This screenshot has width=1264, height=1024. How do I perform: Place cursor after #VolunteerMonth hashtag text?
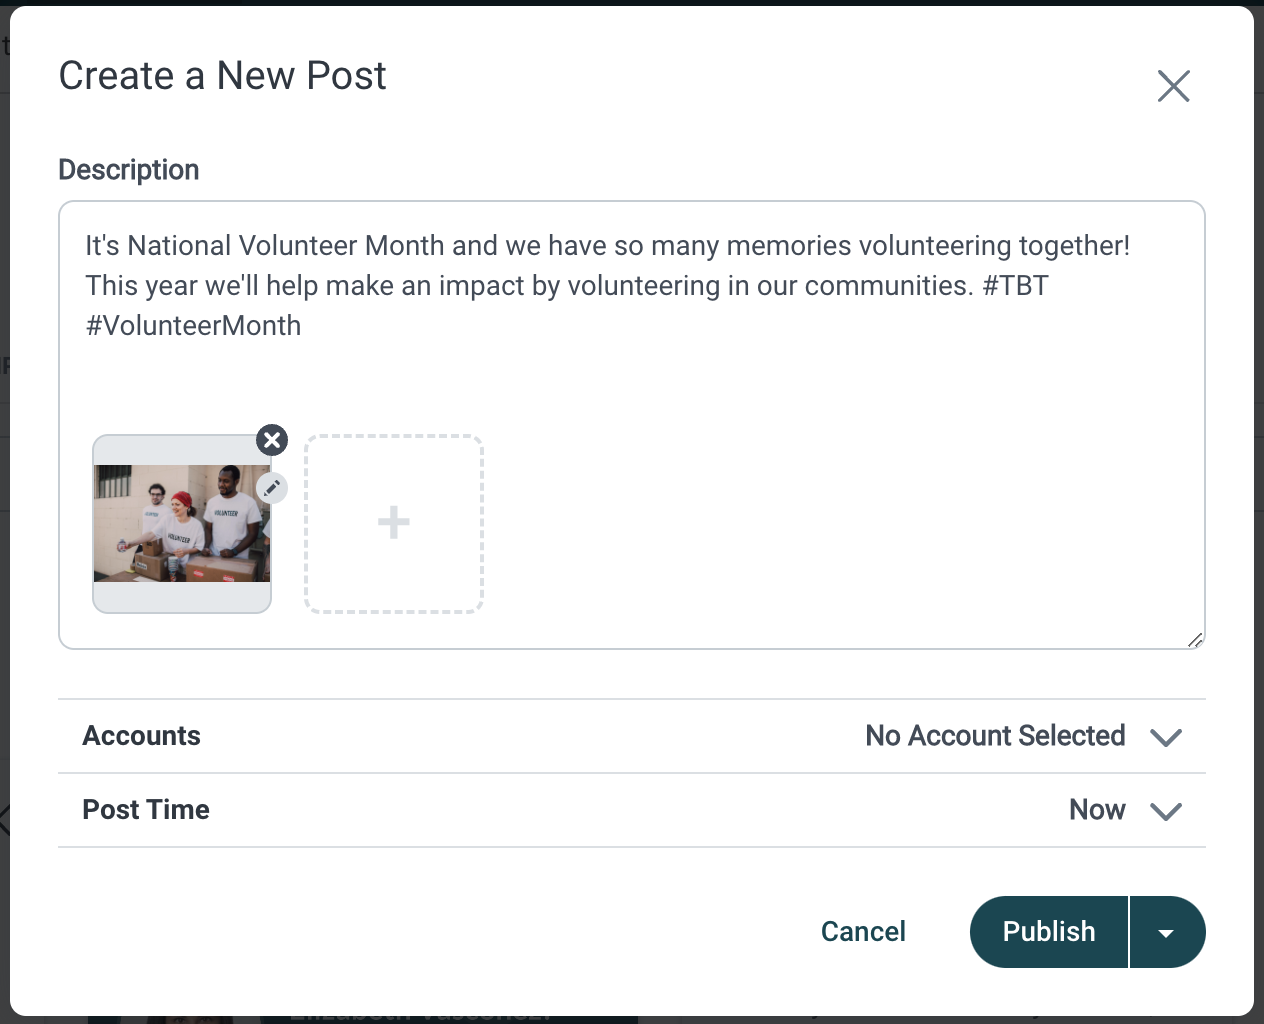pos(302,326)
